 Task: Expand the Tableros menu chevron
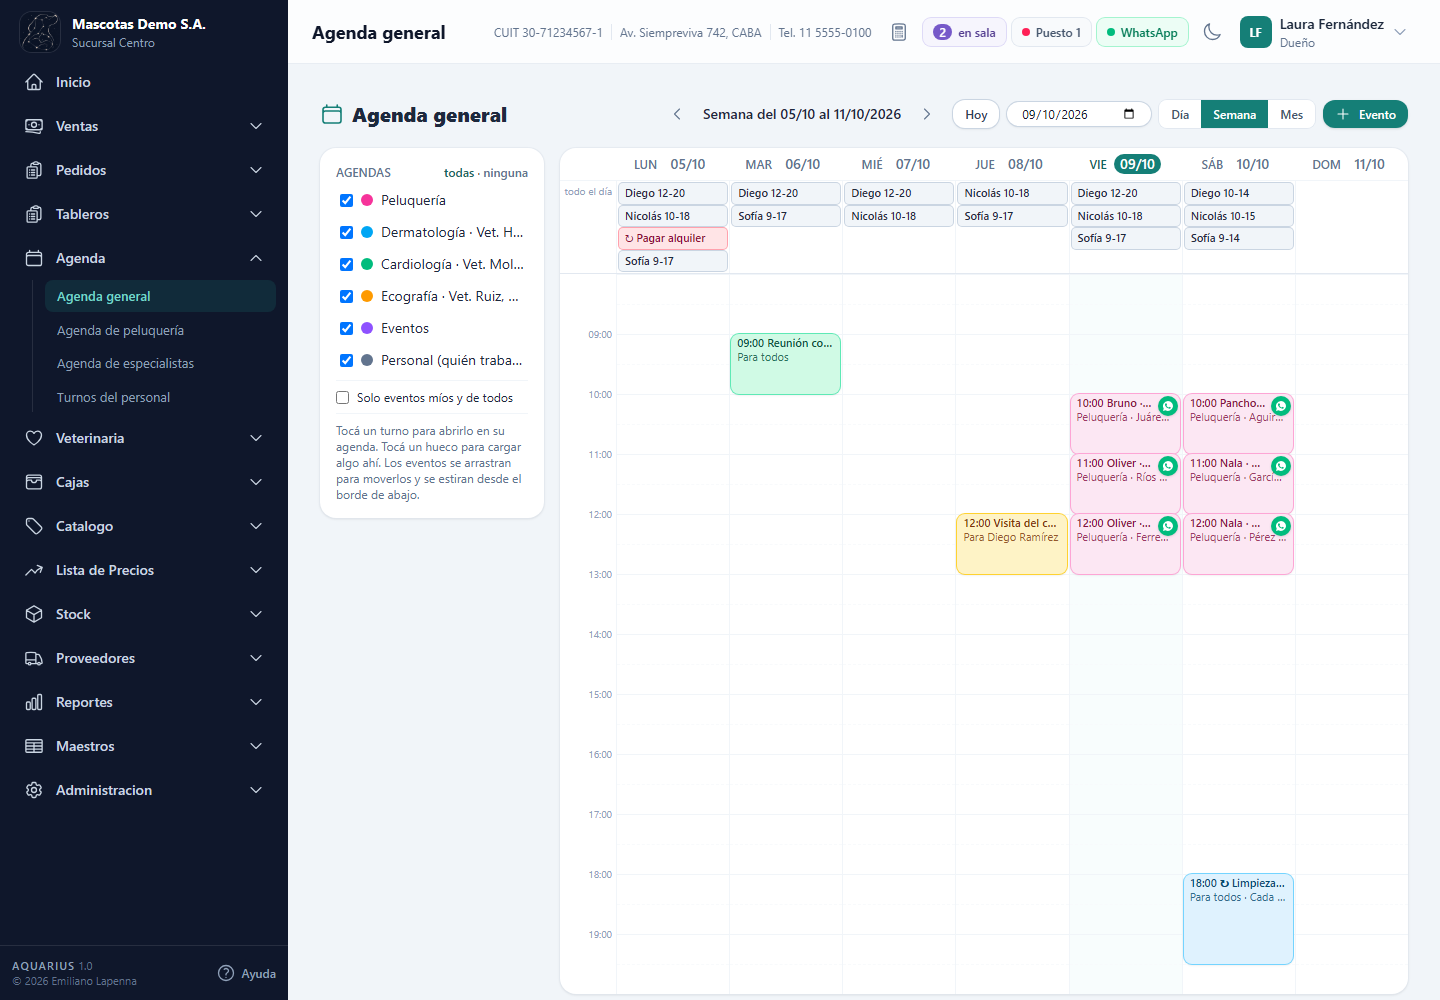tap(256, 214)
